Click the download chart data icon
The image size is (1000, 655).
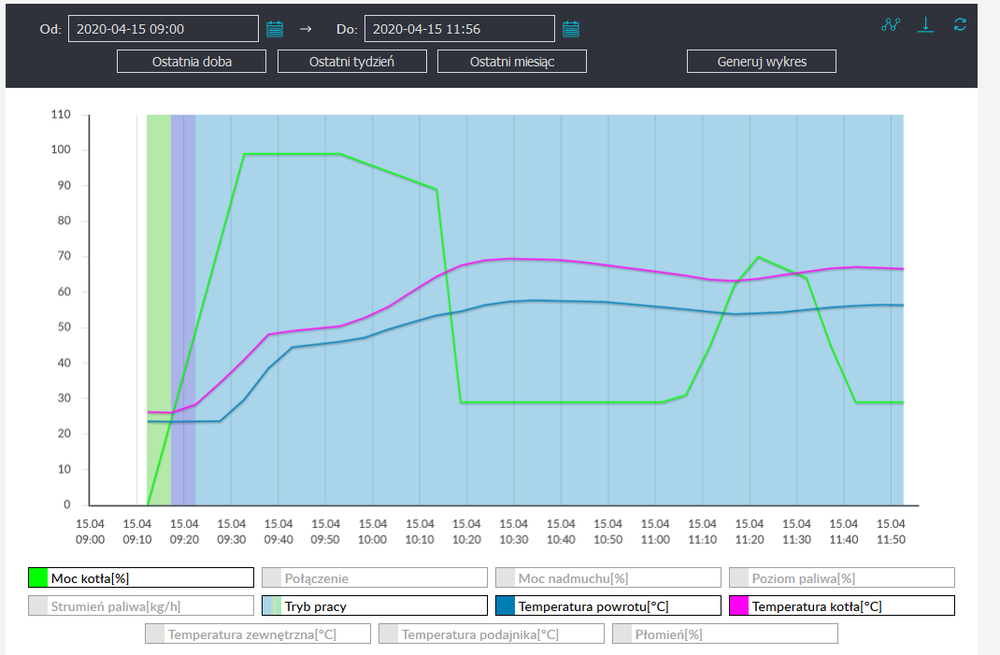tap(926, 25)
